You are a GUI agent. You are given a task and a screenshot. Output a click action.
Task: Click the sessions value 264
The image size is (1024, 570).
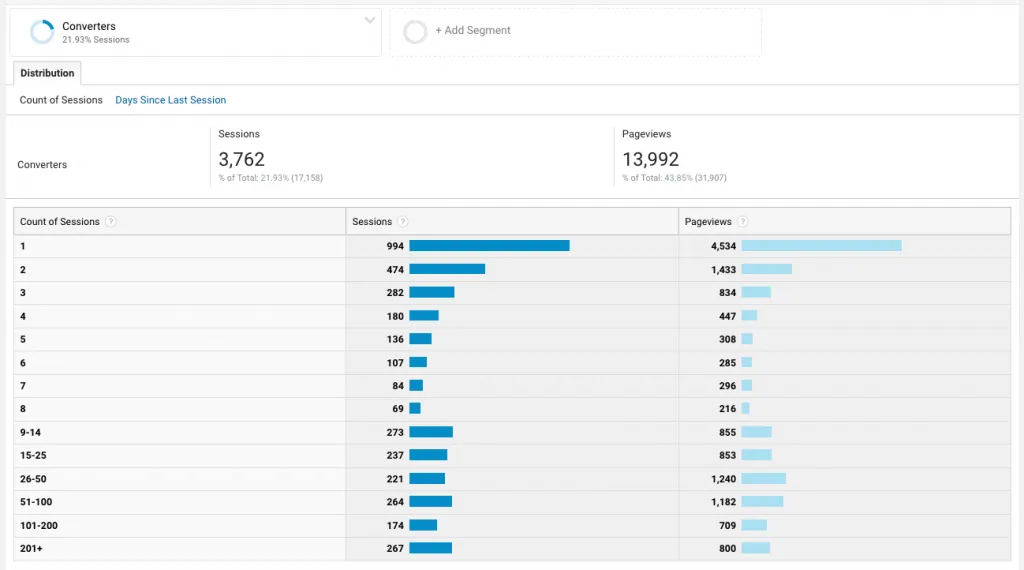(395, 502)
